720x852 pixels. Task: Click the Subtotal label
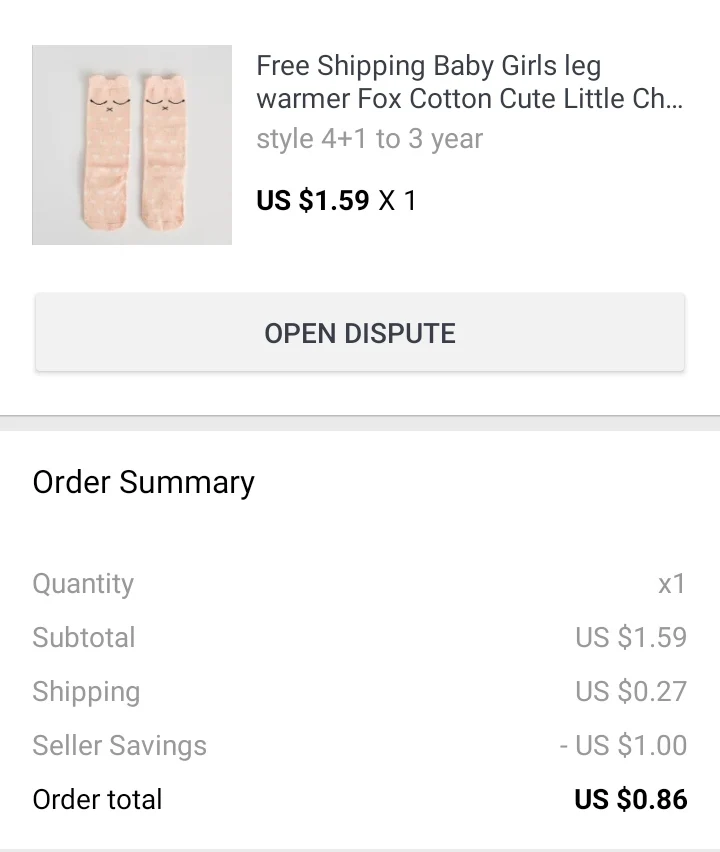pos(84,638)
